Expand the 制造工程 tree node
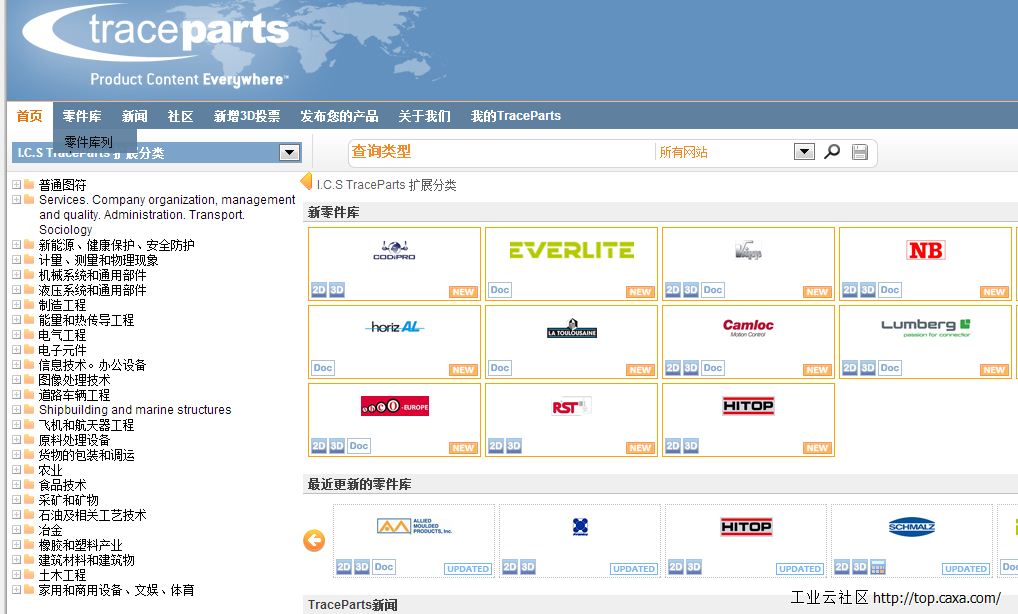 point(16,305)
